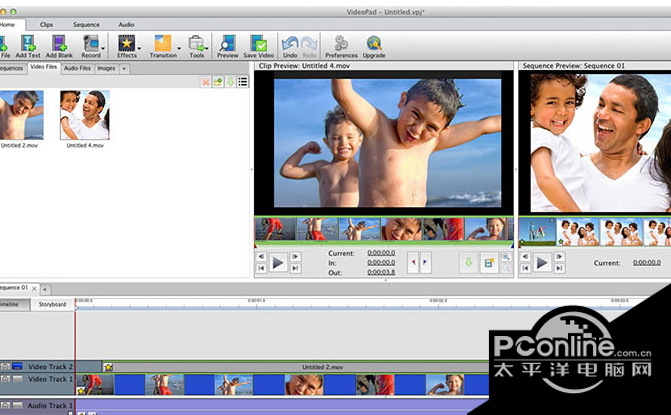Screen dimensions: 671x415
Task: Toggle Audio Track 1 mute button
Action: (x=18, y=405)
